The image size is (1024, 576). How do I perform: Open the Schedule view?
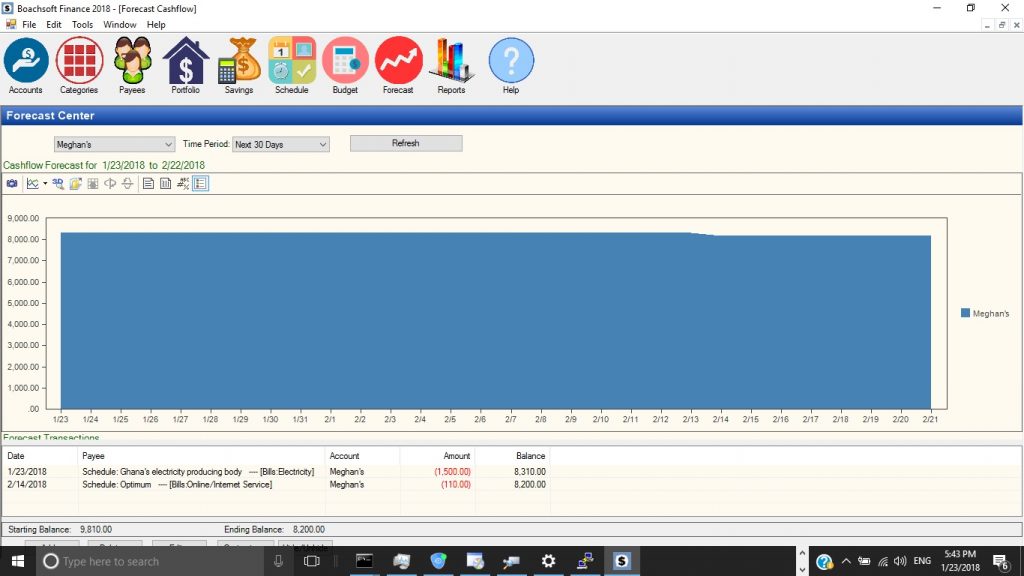[292, 65]
